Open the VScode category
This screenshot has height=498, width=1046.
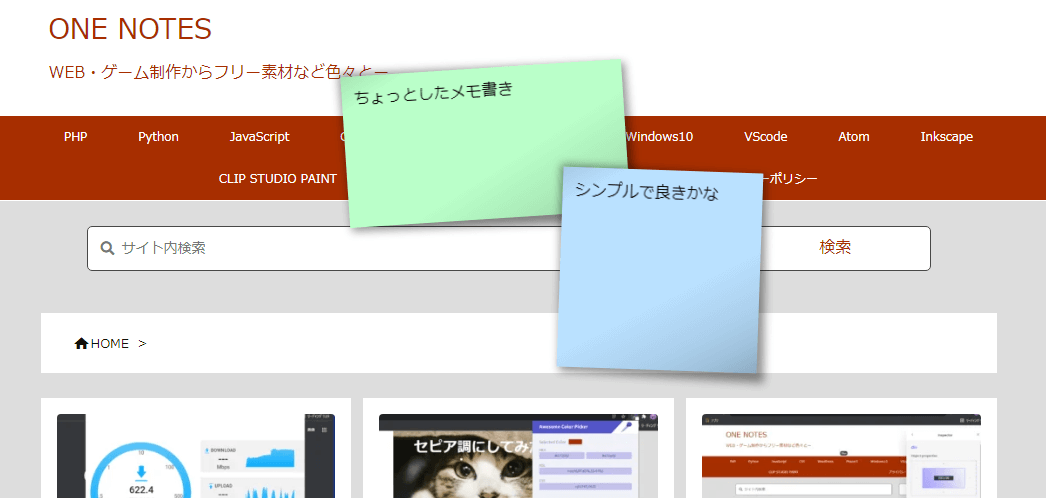(x=766, y=137)
